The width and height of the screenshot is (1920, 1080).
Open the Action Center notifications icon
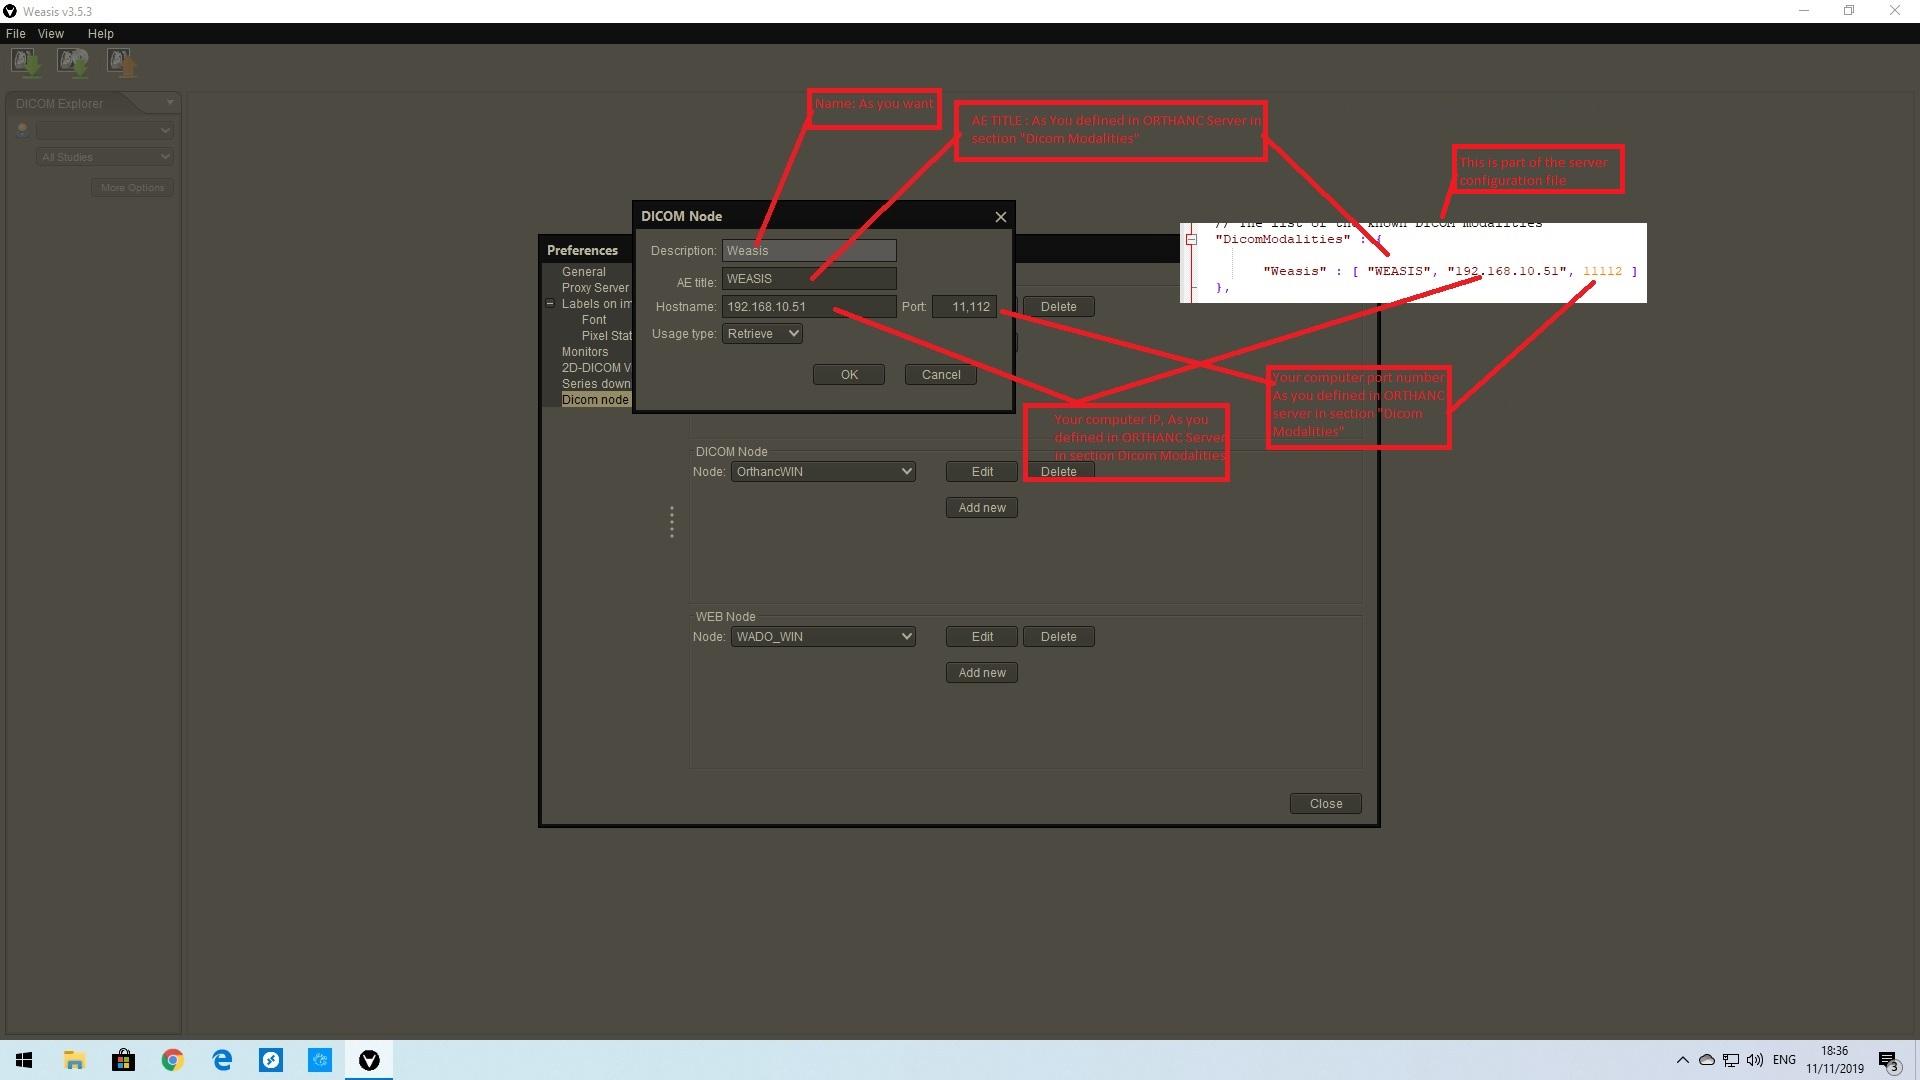(1889, 1061)
